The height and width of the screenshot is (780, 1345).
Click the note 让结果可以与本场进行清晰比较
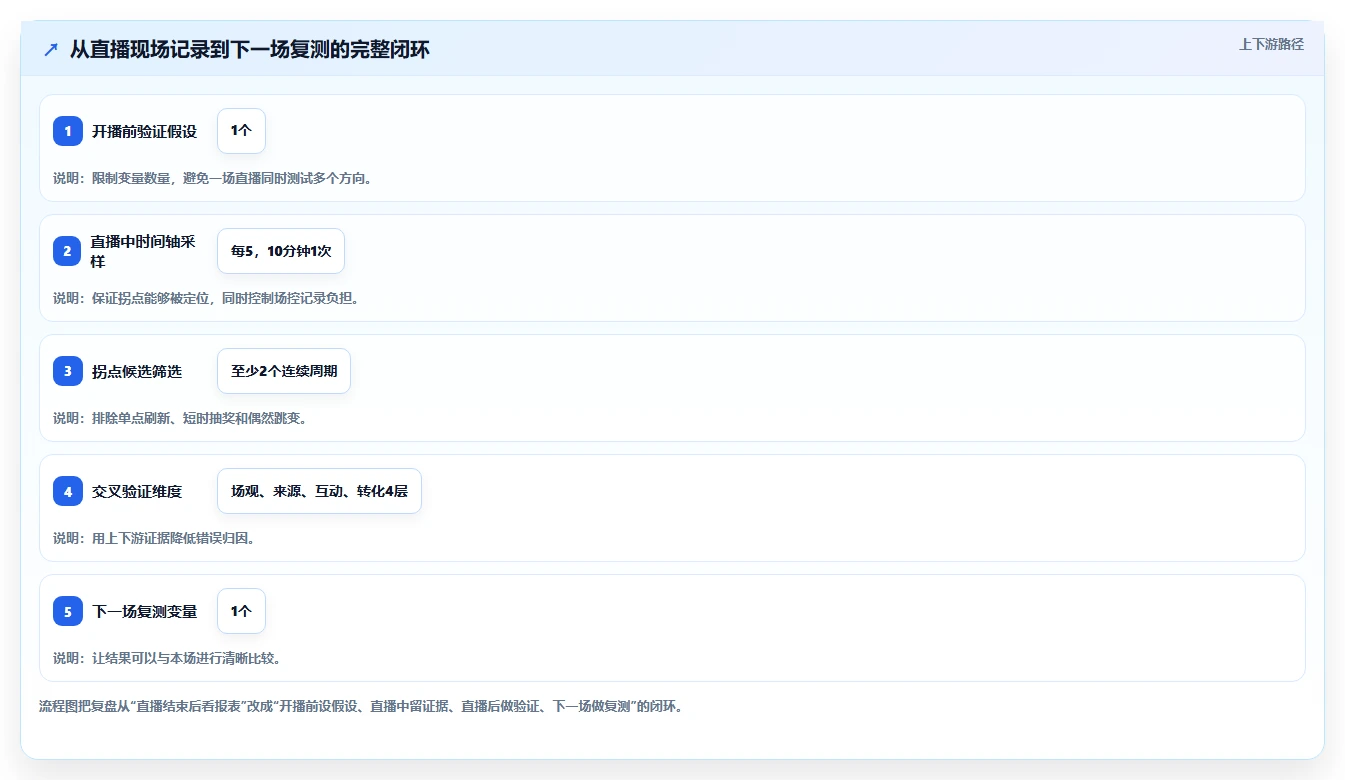click(167, 658)
